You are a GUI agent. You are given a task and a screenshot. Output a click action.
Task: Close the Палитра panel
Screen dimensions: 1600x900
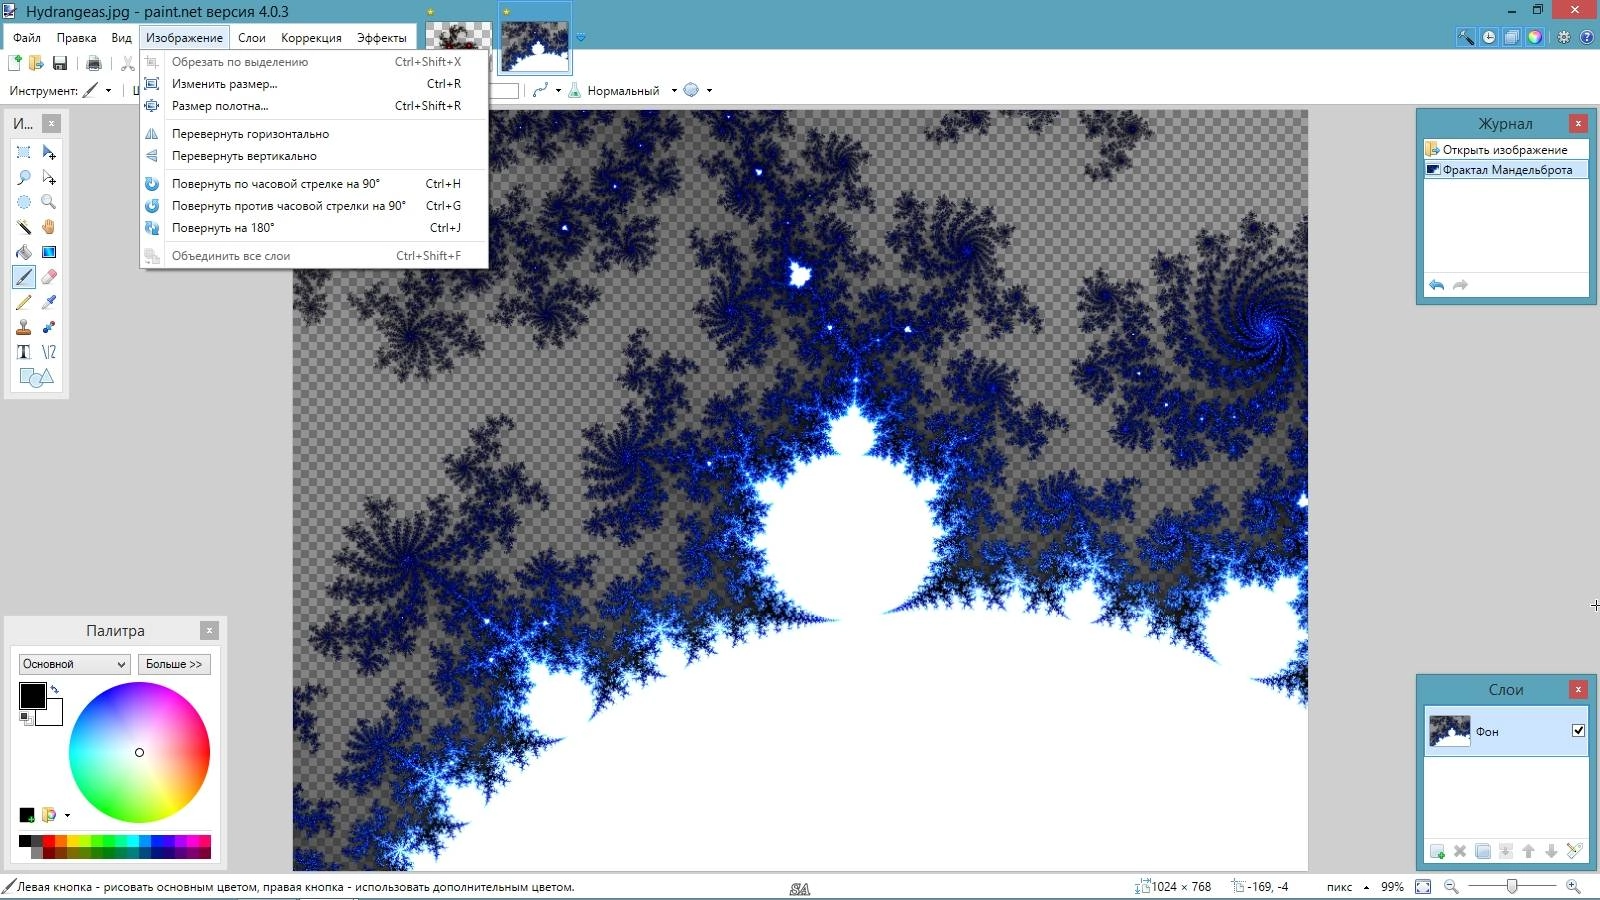click(x=209, y=630)
